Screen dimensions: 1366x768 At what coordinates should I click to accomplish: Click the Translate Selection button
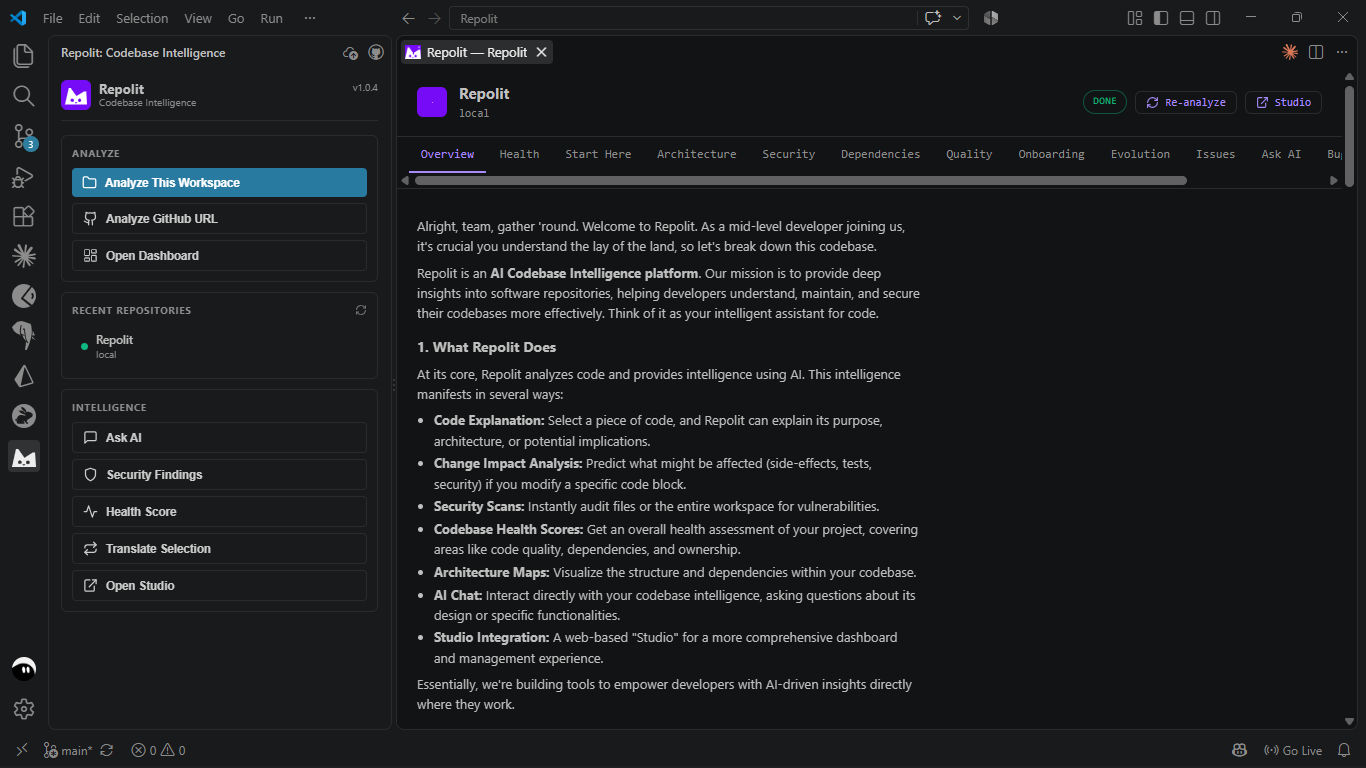(x=219, y=549)
